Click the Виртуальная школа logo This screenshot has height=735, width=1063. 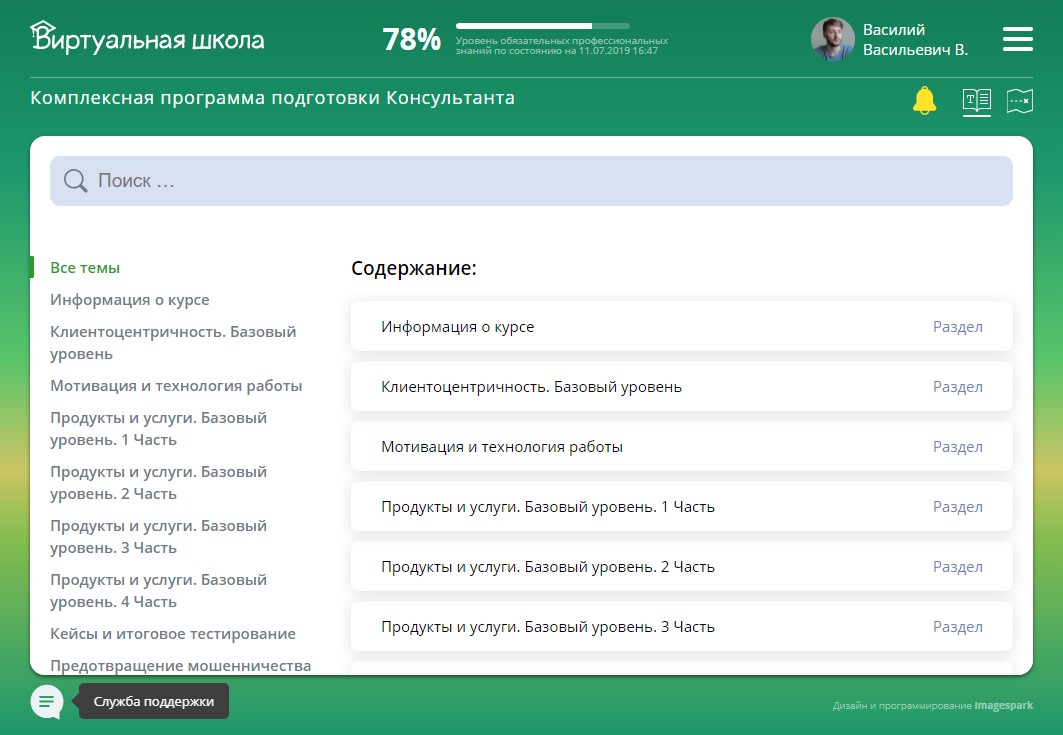(x=147, y=37)
